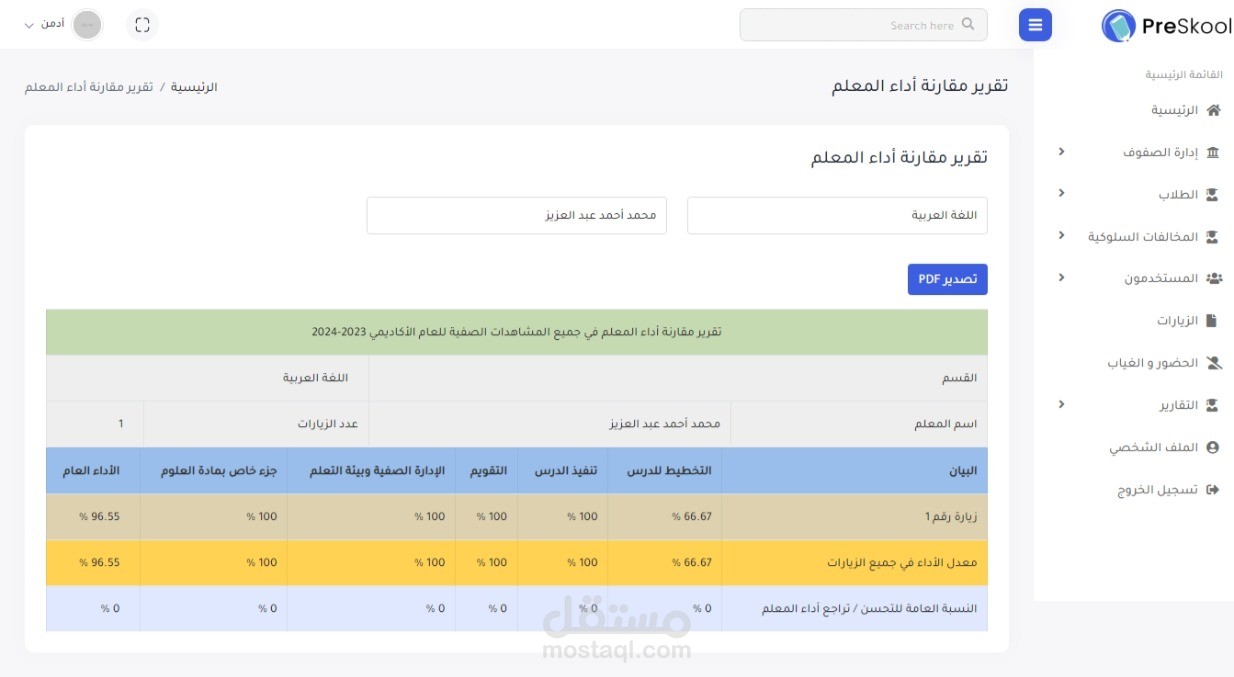This screenshot has width=1234, height=677.
Task: Click the icon beside الحضور و الغياب
Action: 1213,363
